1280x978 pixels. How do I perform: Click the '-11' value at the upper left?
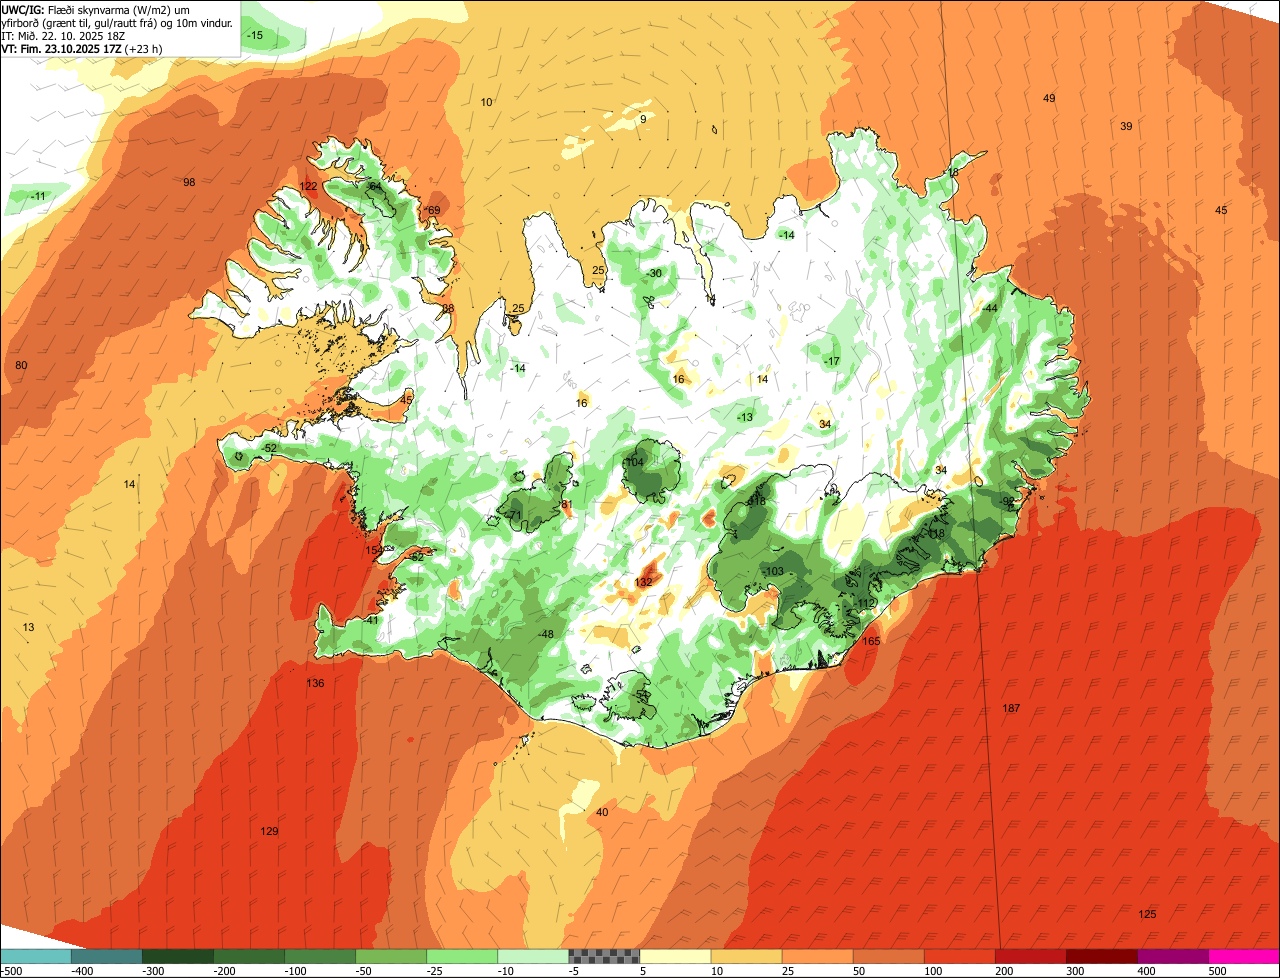point(37,195)
